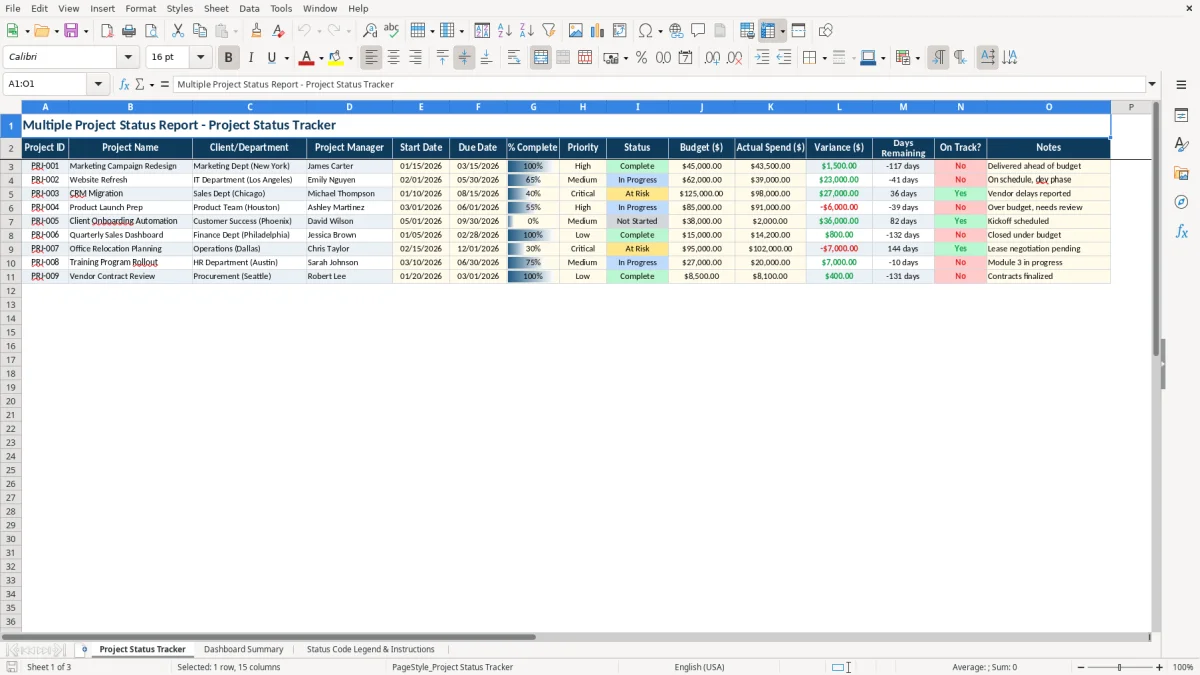Format as percent
The height and width of the screenshot is (675, 1200).
[x=641, y=58]
